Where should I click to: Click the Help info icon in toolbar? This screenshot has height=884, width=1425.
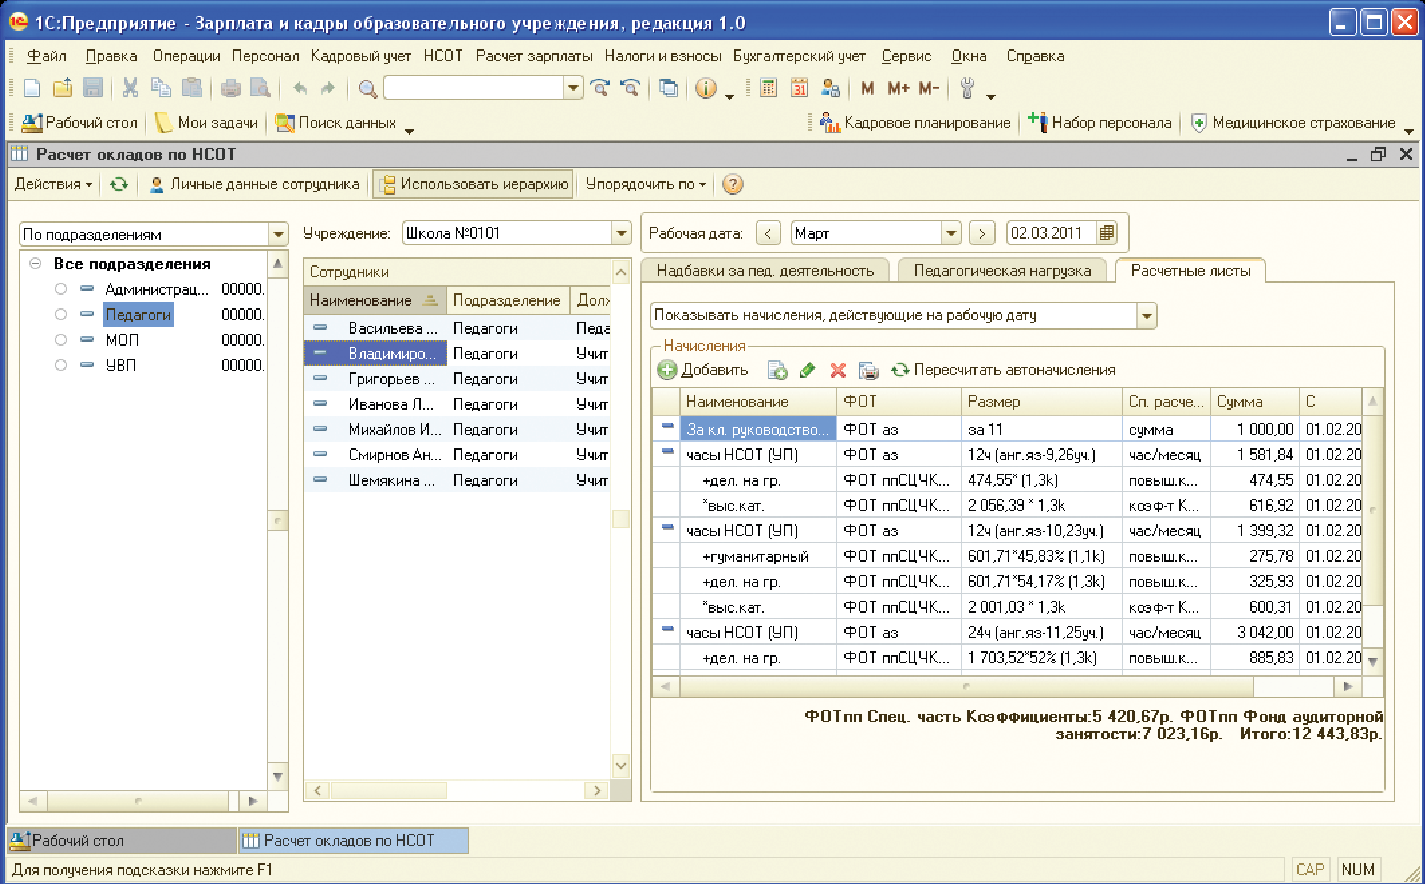point(706,89)
